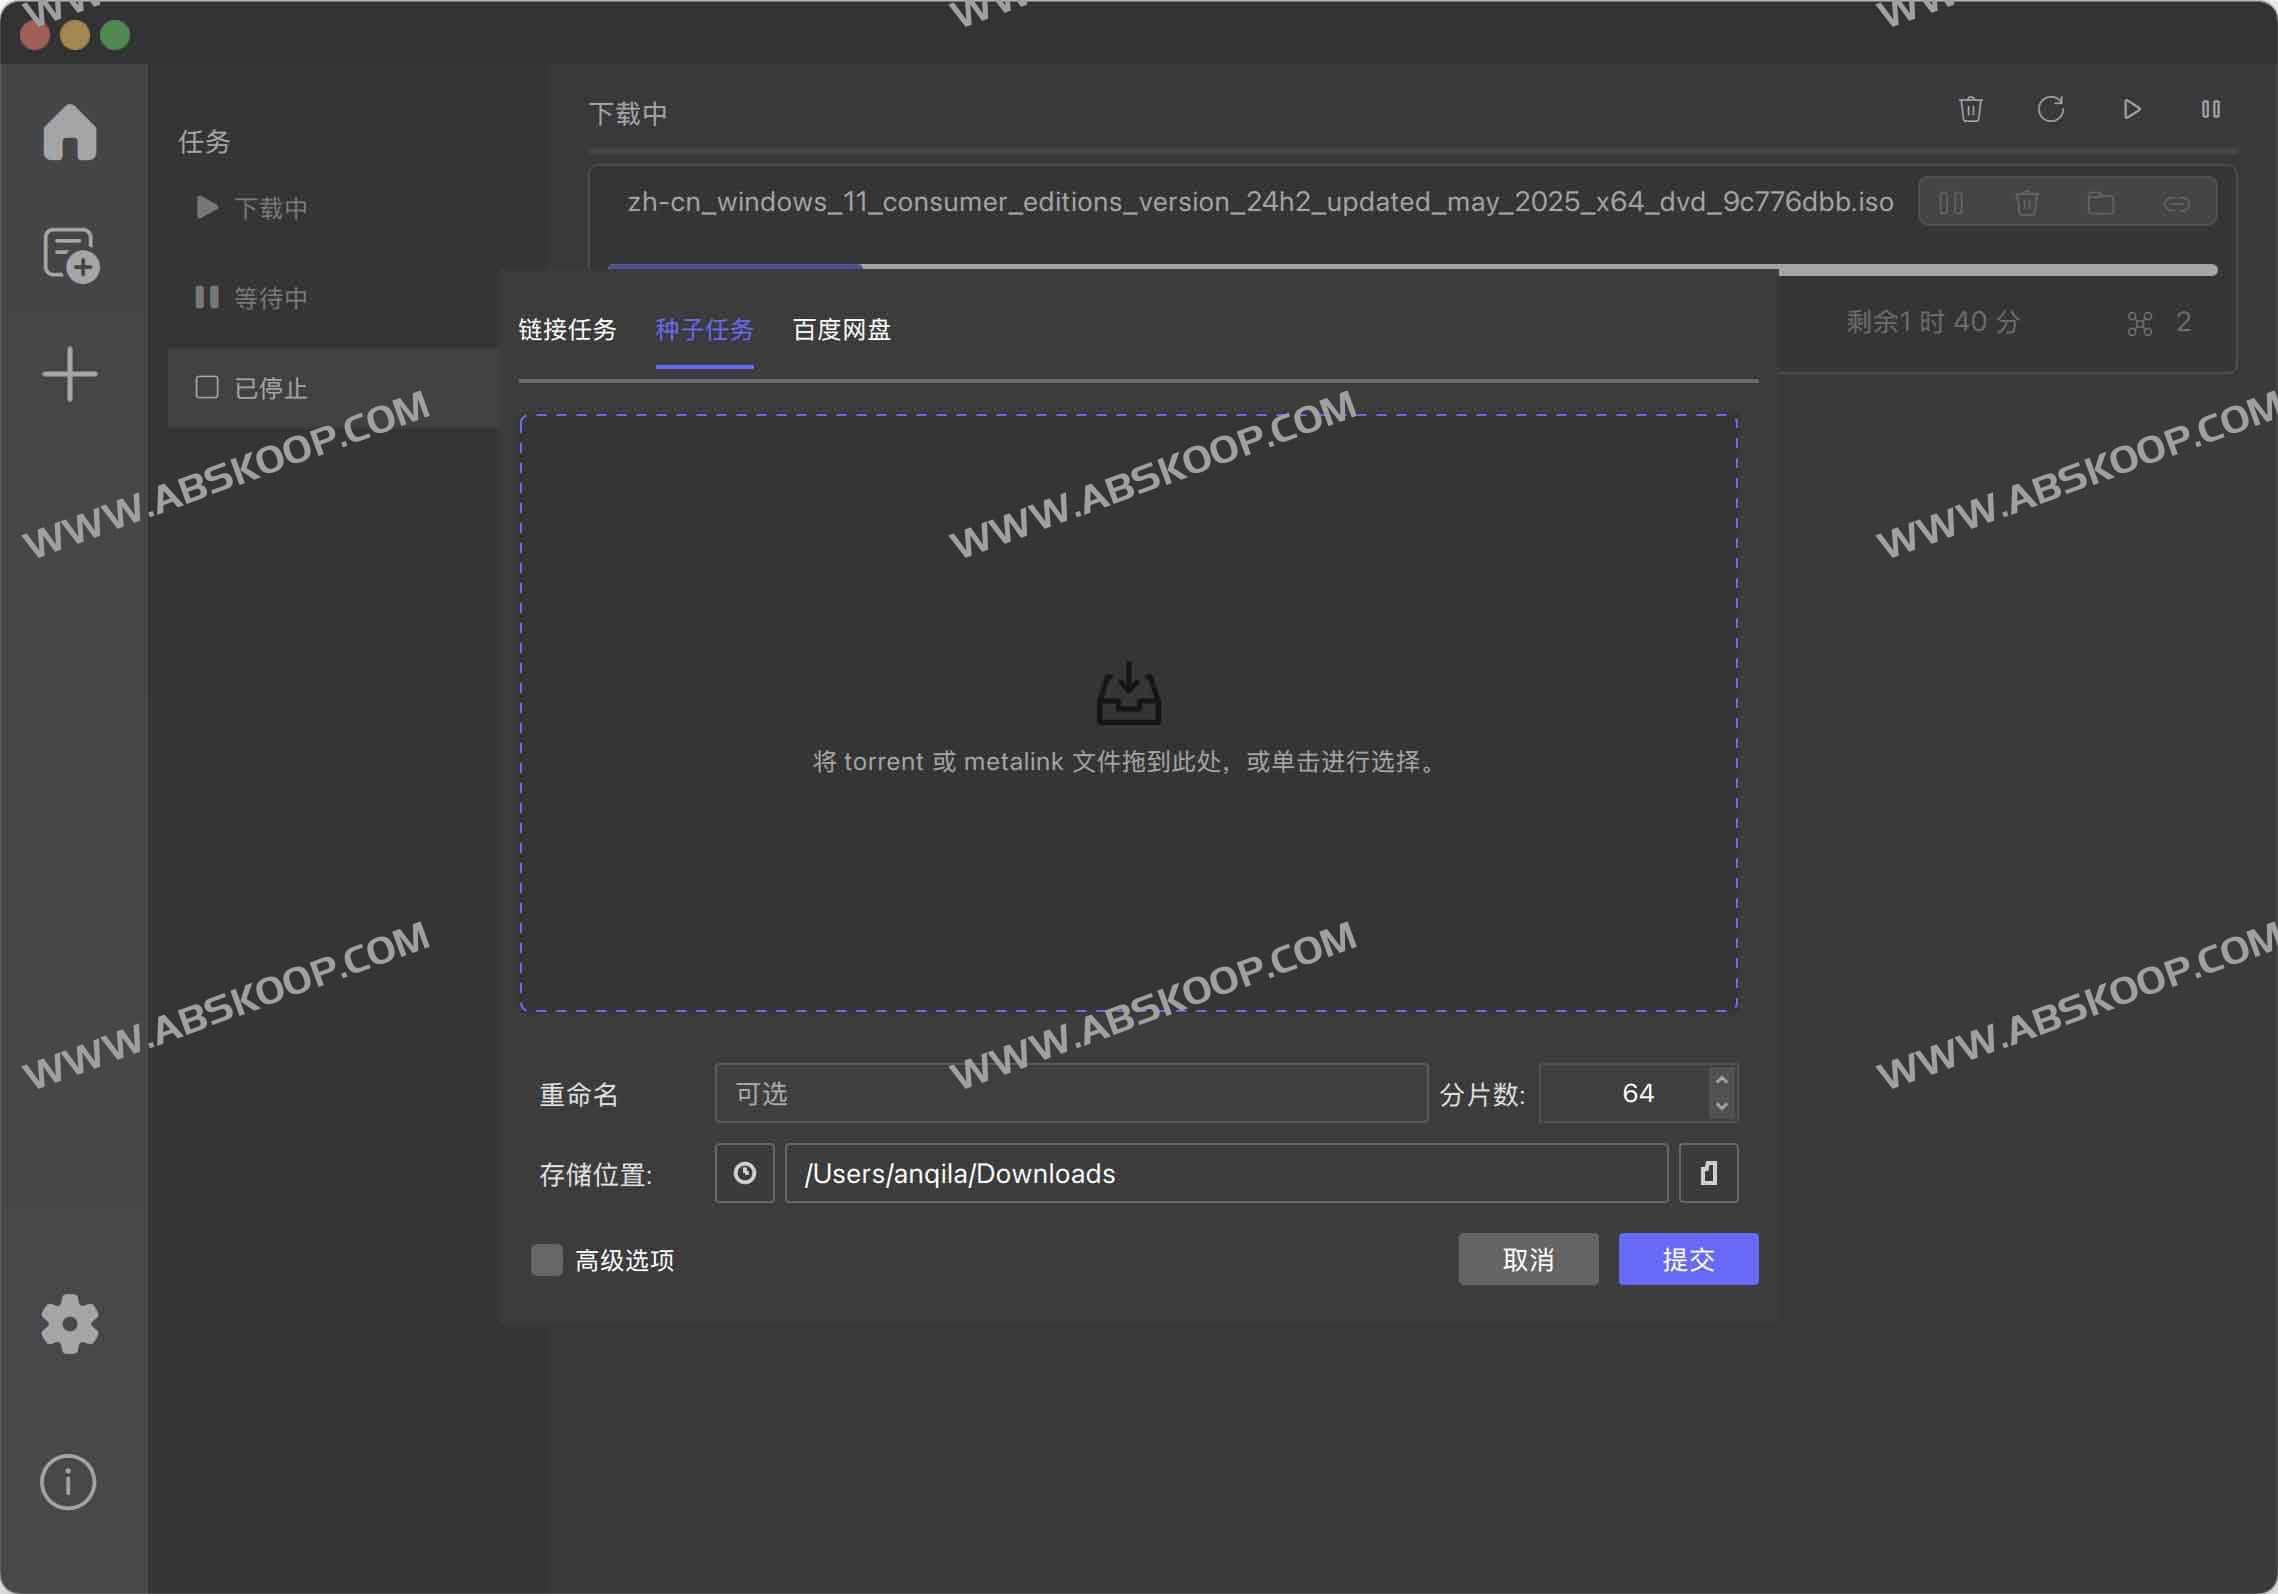Switch to the 链接任务 tab

567,330
